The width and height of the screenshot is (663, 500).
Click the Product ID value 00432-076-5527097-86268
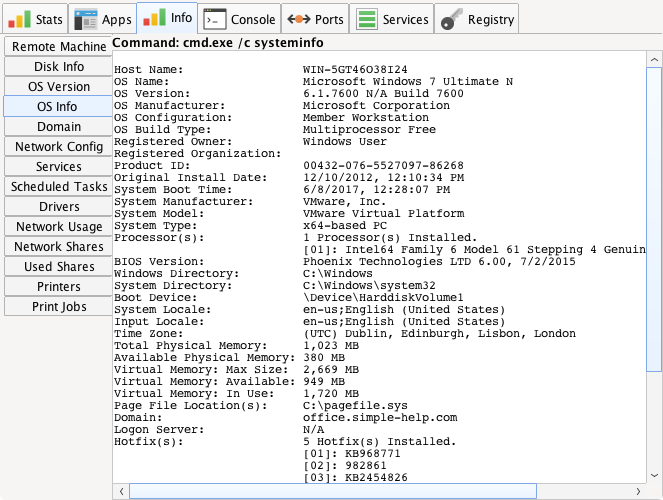click(x=383, y=165)
